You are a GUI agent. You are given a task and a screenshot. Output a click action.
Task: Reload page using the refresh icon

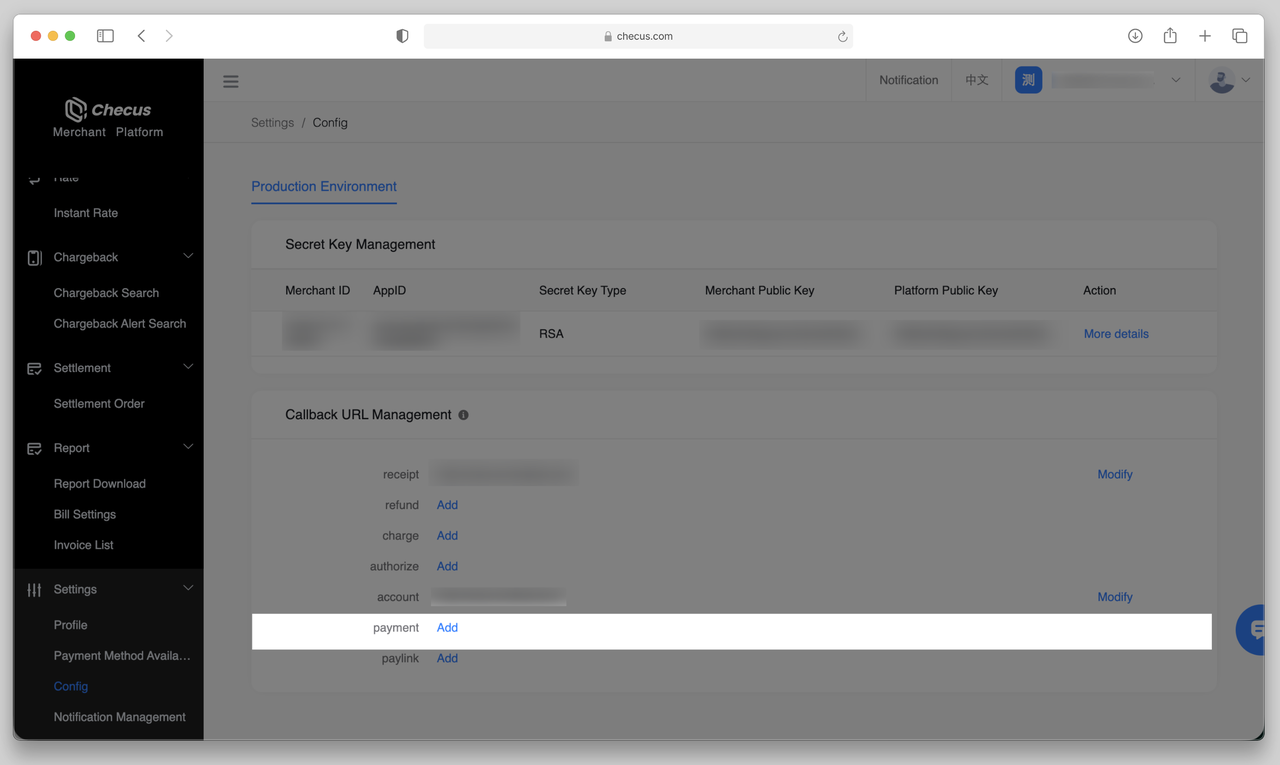coord(842,36)
